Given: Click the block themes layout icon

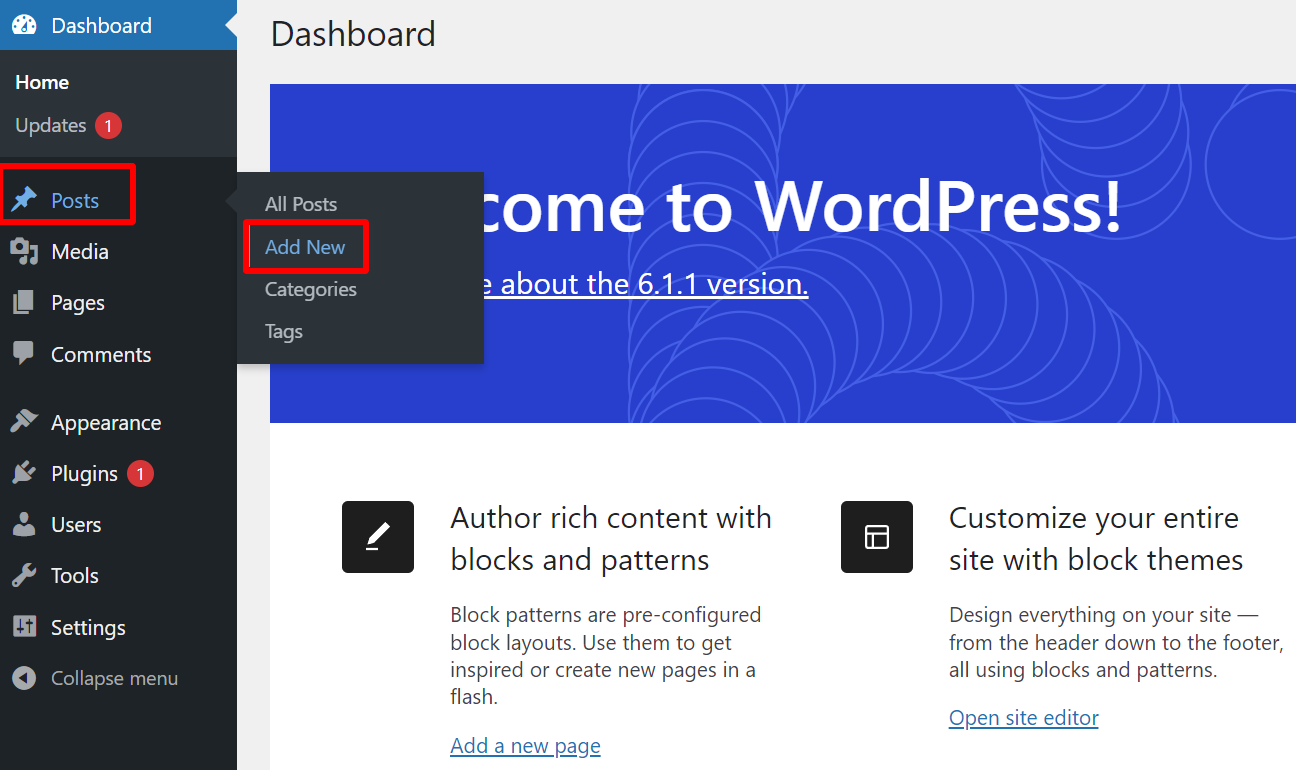Looking at the screenshot, I should [x=876, y=537].
